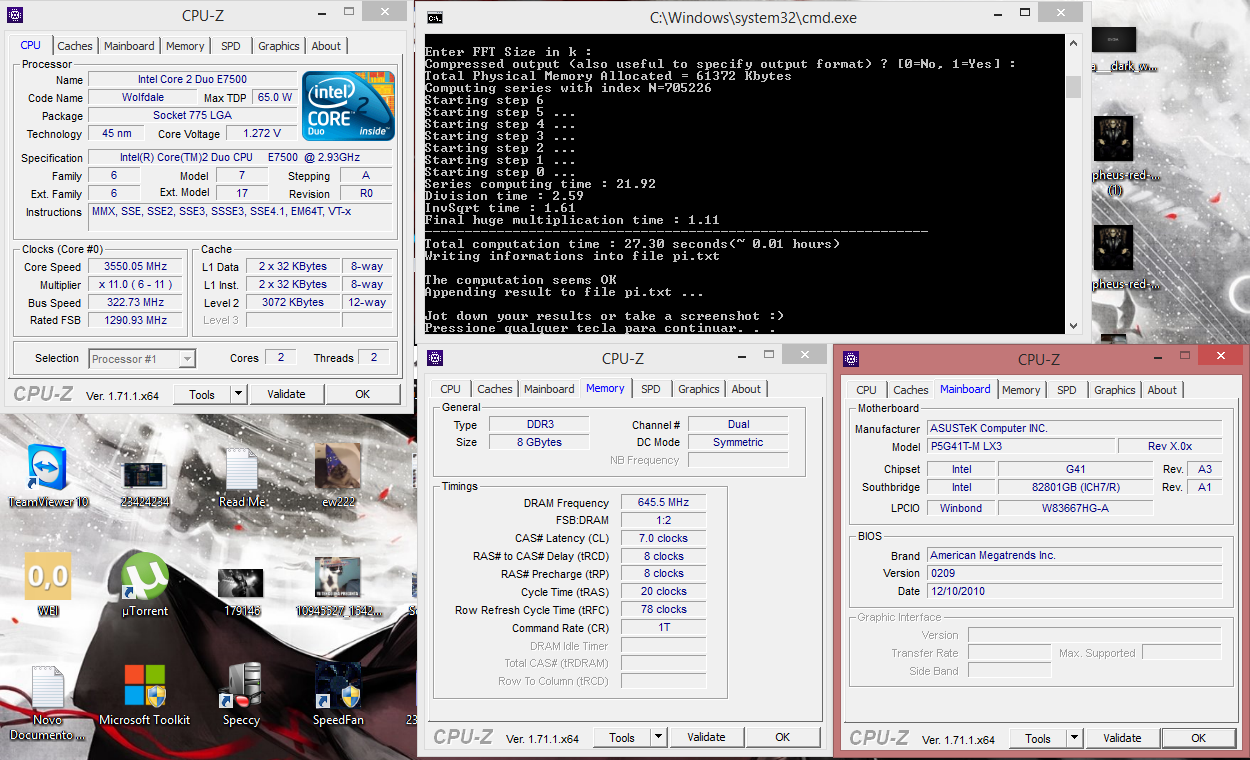
Task: Select the Read Me text file icon
Action: [x=241, y=468]
